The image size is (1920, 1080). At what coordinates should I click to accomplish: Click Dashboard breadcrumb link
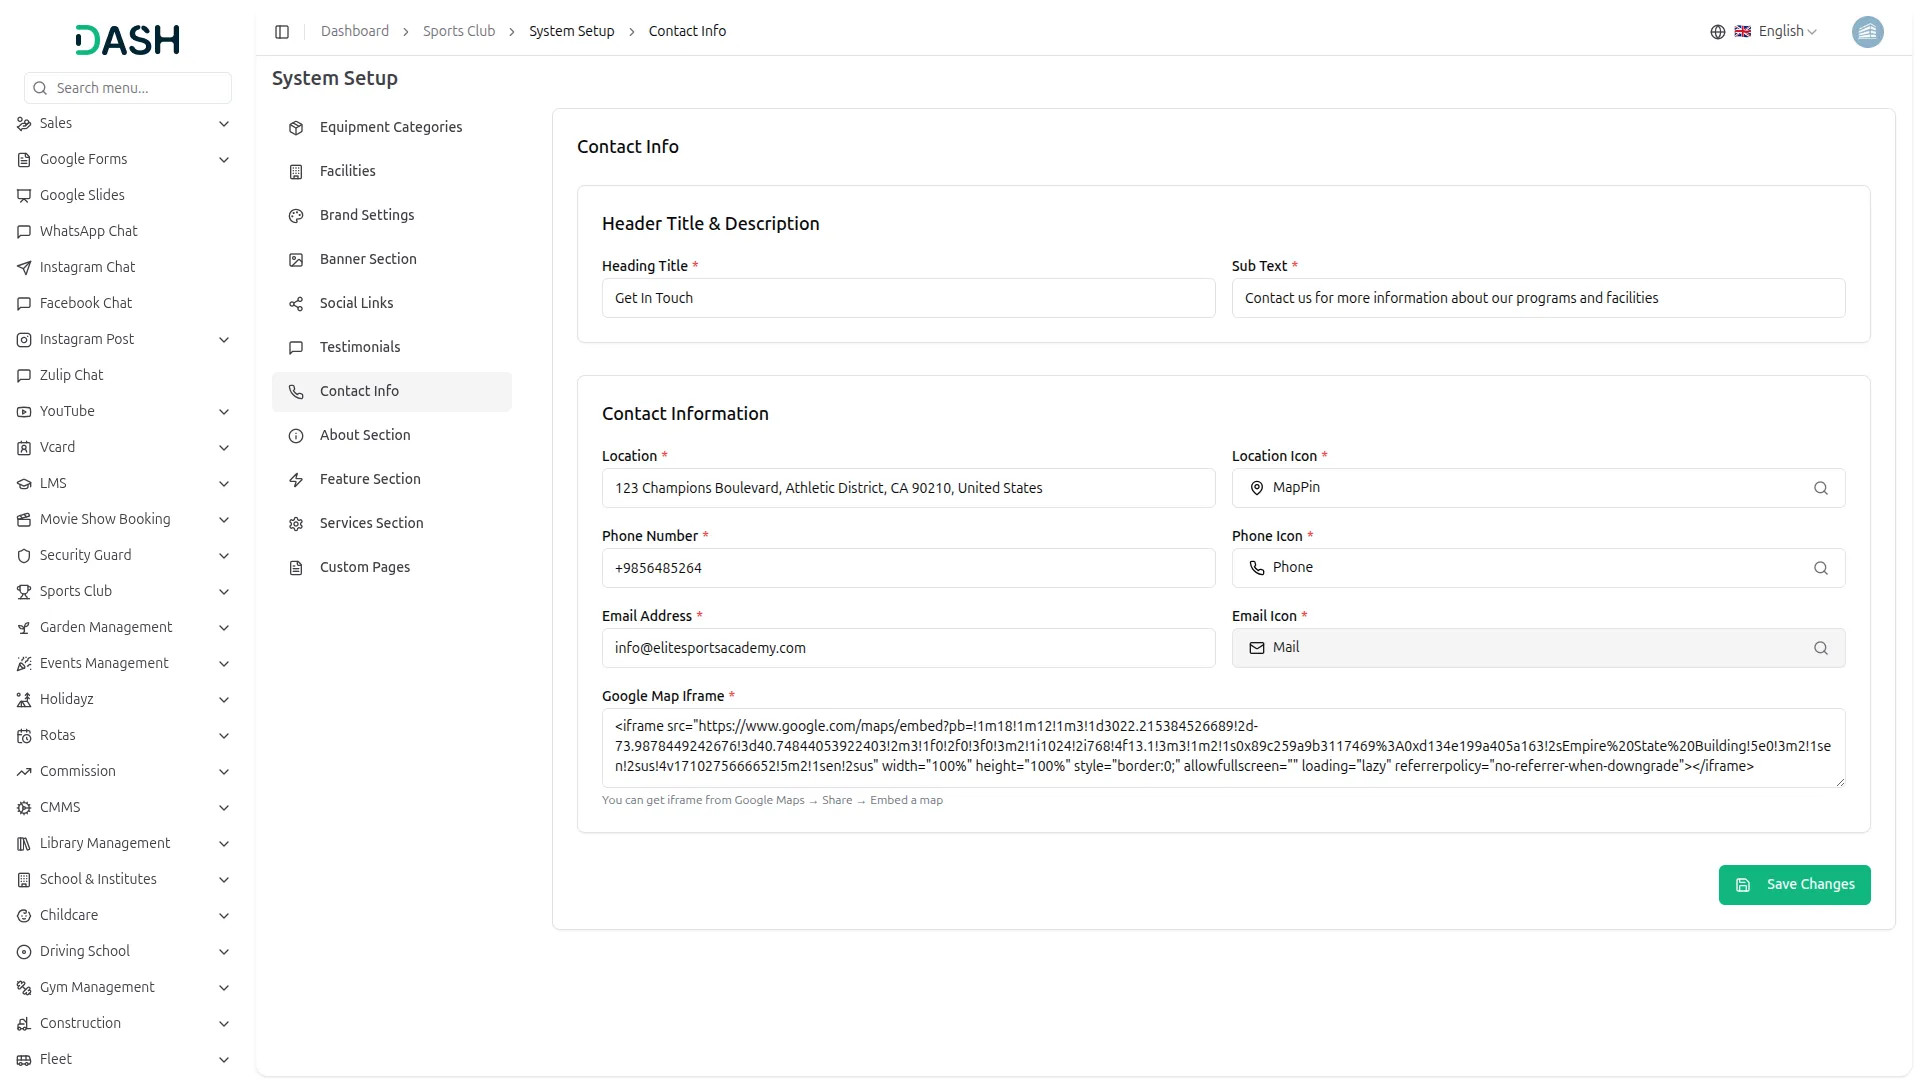[x=354, y=32]
